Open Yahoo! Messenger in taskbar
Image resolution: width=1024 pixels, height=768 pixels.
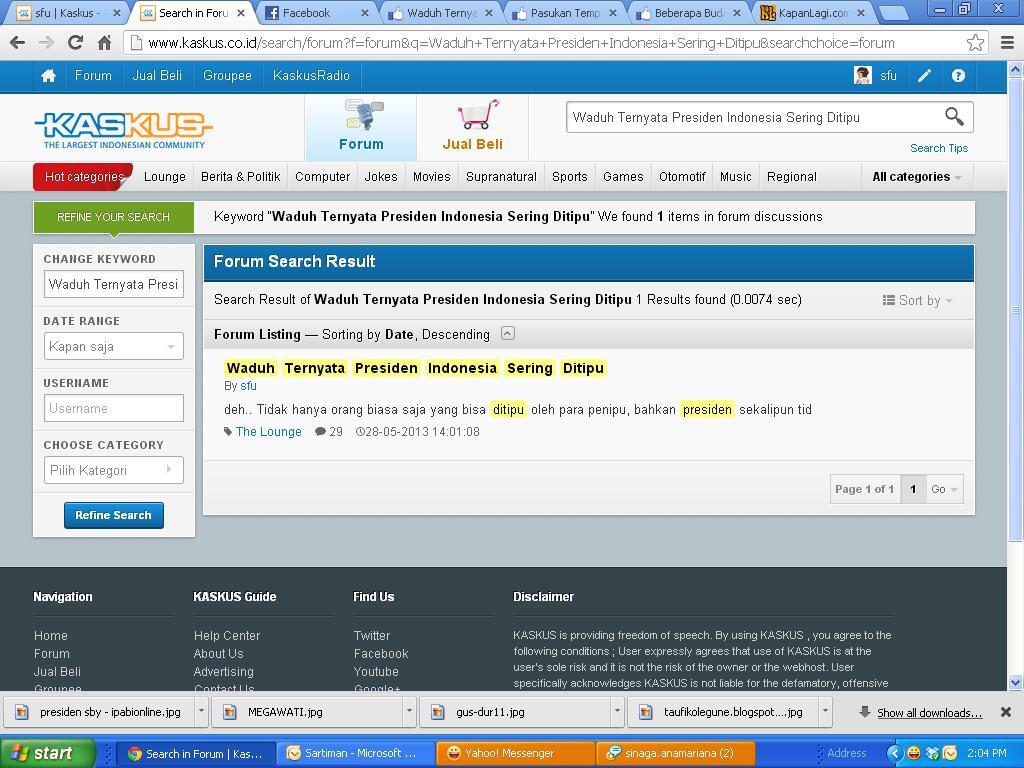[x=515, y=754]
